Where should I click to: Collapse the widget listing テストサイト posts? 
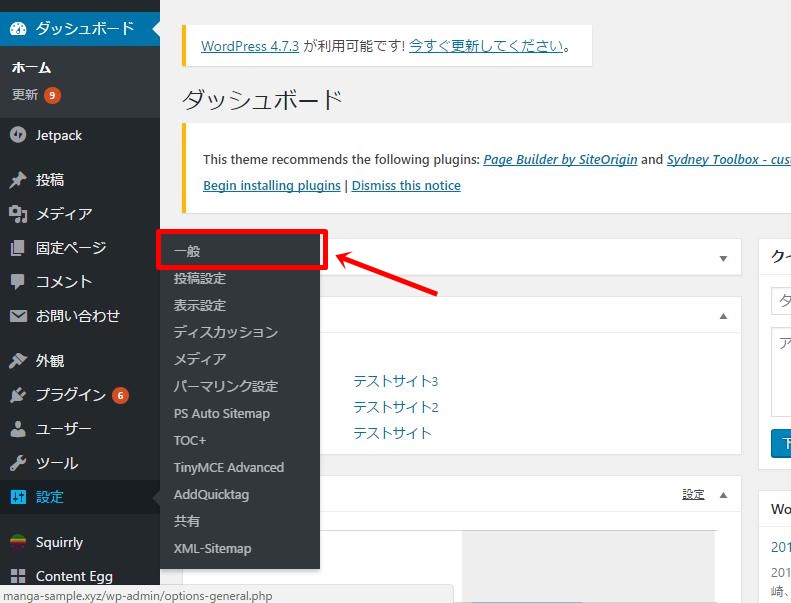pos(723,316)
